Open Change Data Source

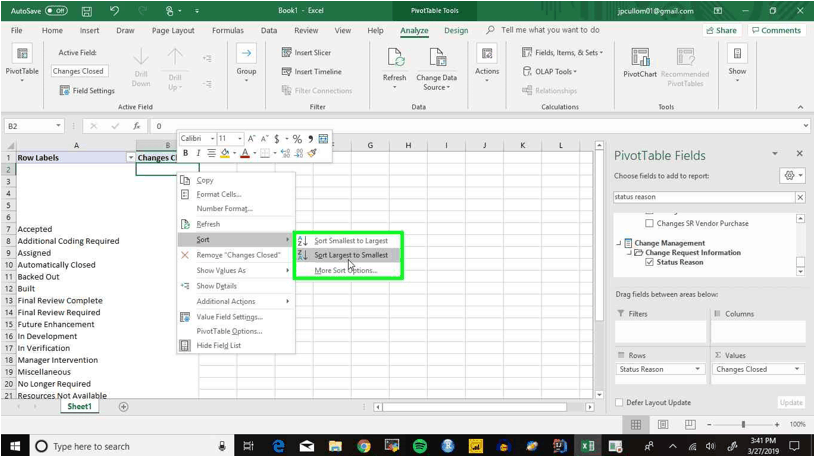click(437, 68)
